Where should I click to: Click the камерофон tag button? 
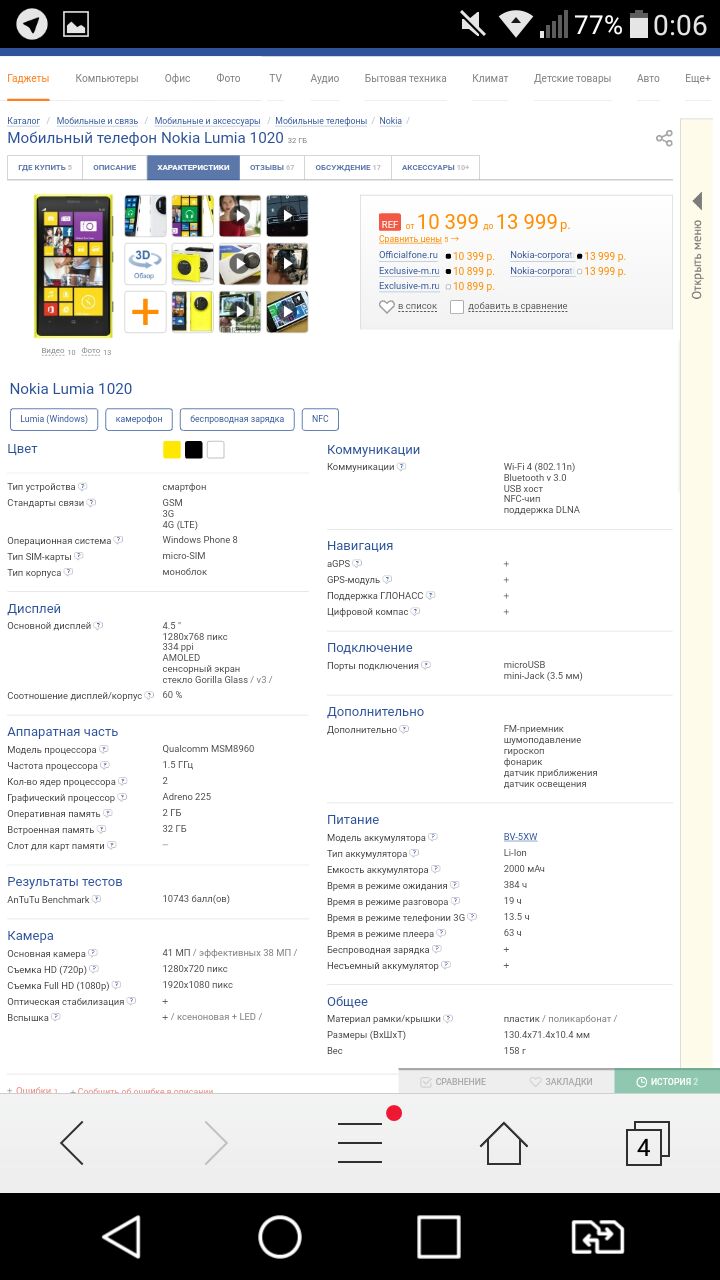point(139,419)
